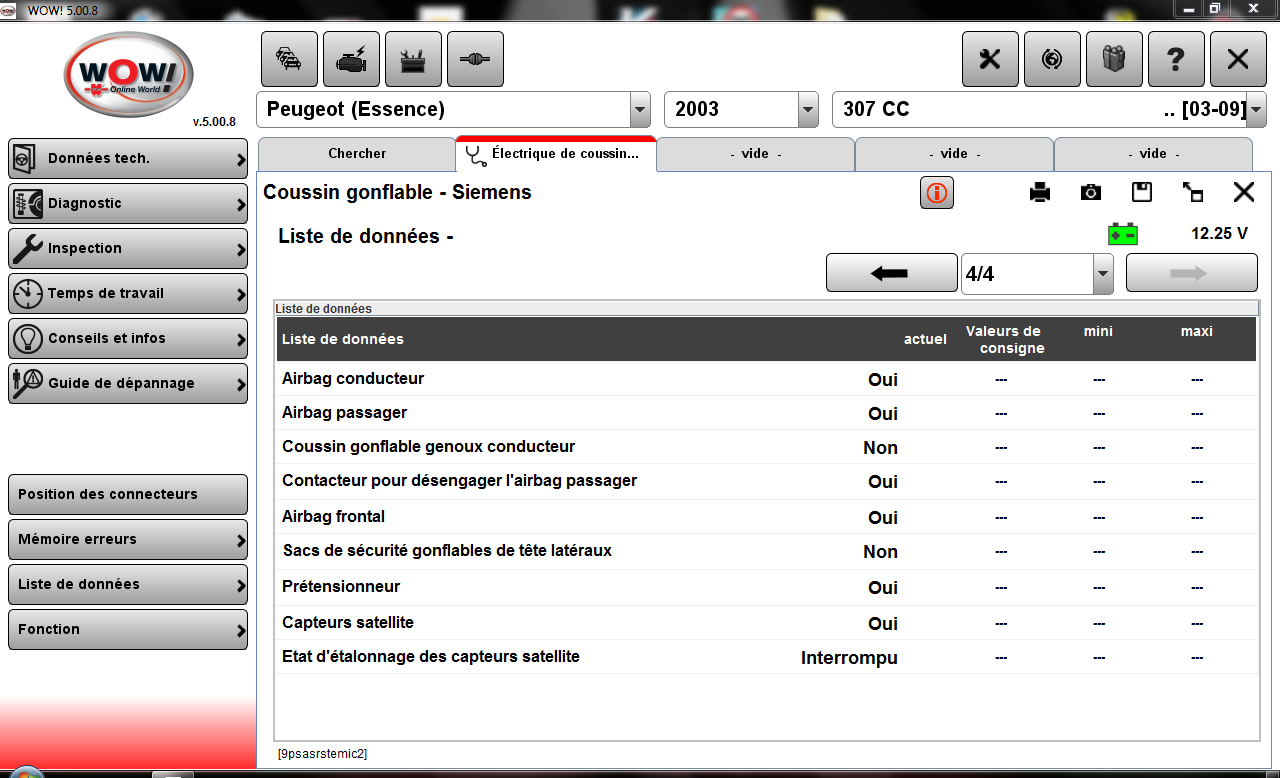
Task: Select the Prétensionneur row
Action: click(x=766, y=587)
